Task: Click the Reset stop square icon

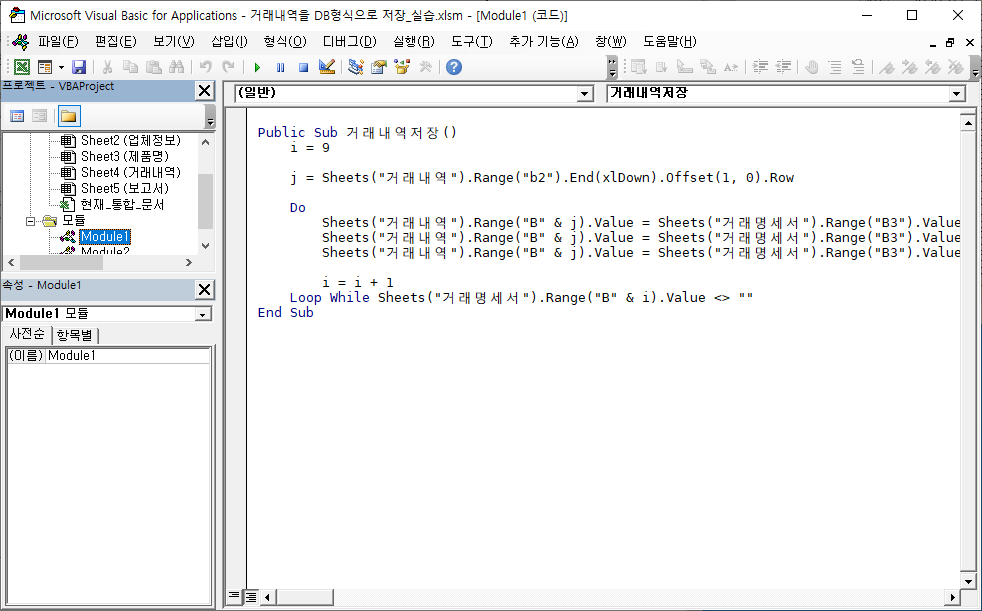Action: [x=303, y=67]
